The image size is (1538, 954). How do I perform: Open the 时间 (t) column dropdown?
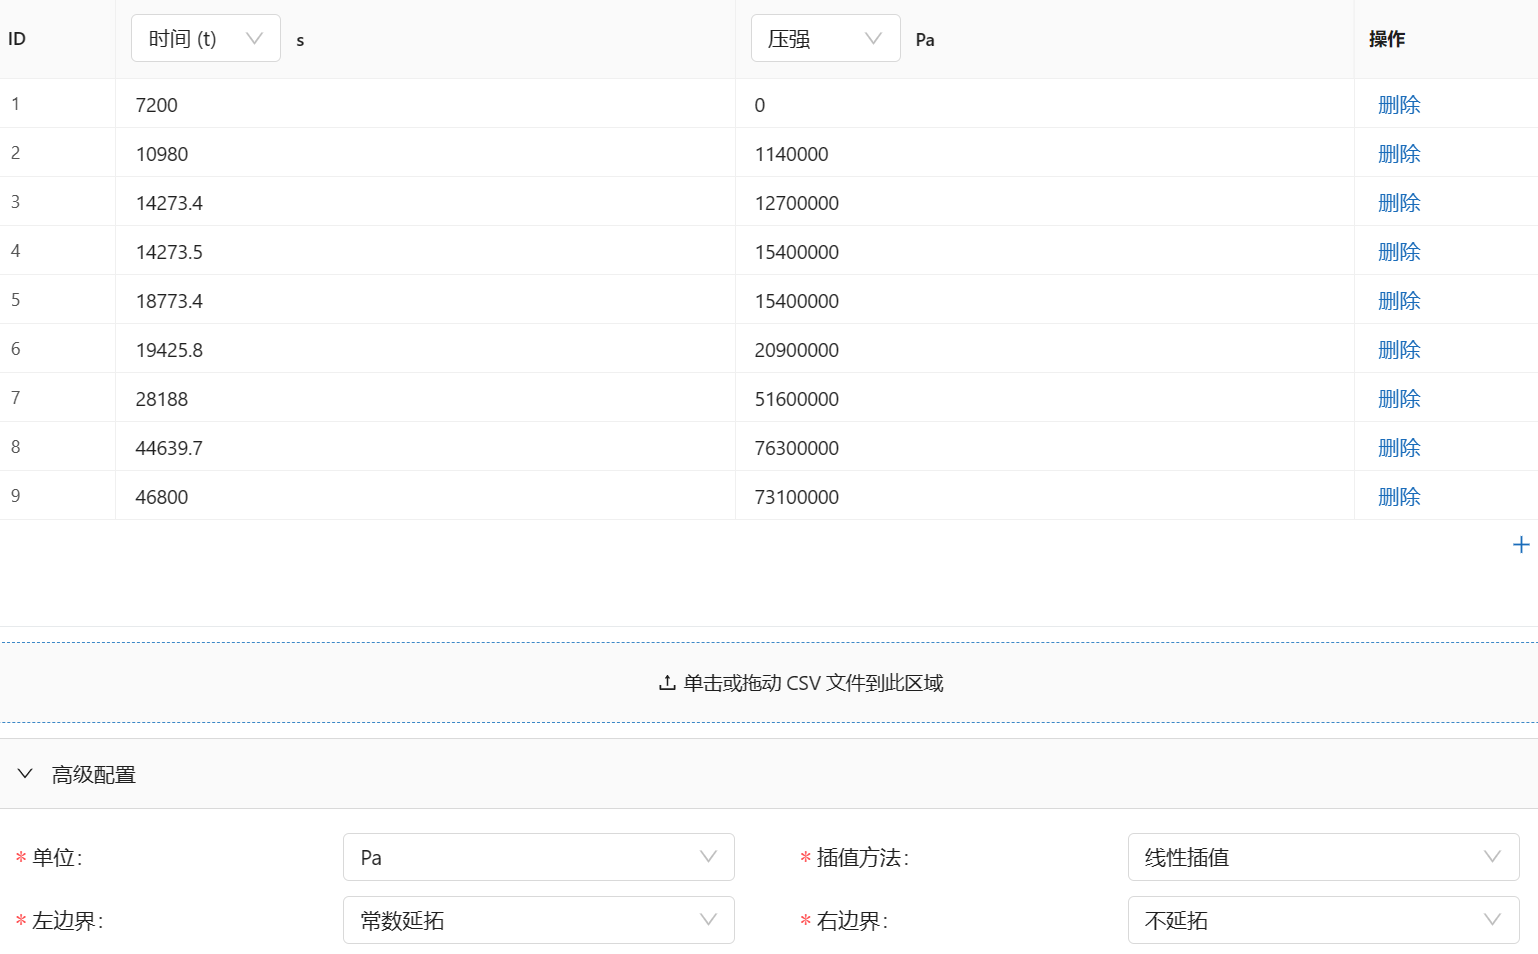206,39
